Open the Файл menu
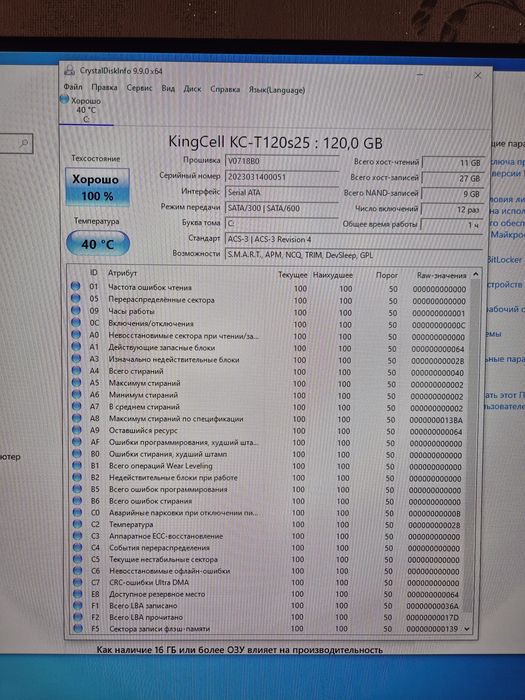525x700 pixels. pos(73,87)
